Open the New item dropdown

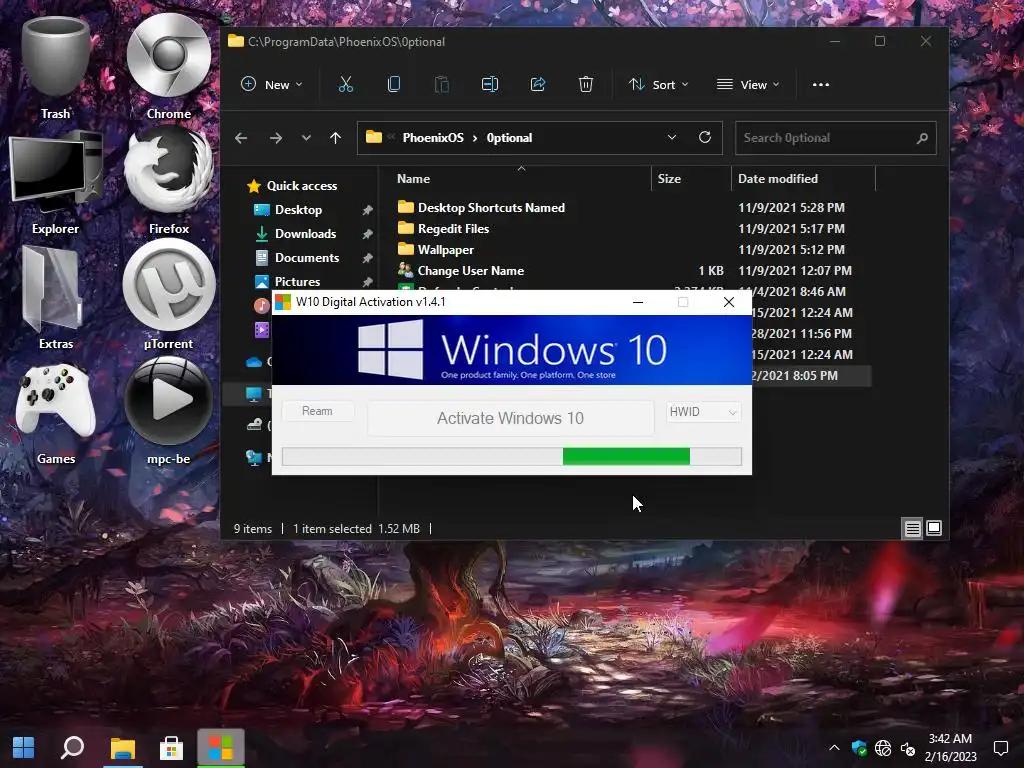pyautogui.click(x=272, y=84)
